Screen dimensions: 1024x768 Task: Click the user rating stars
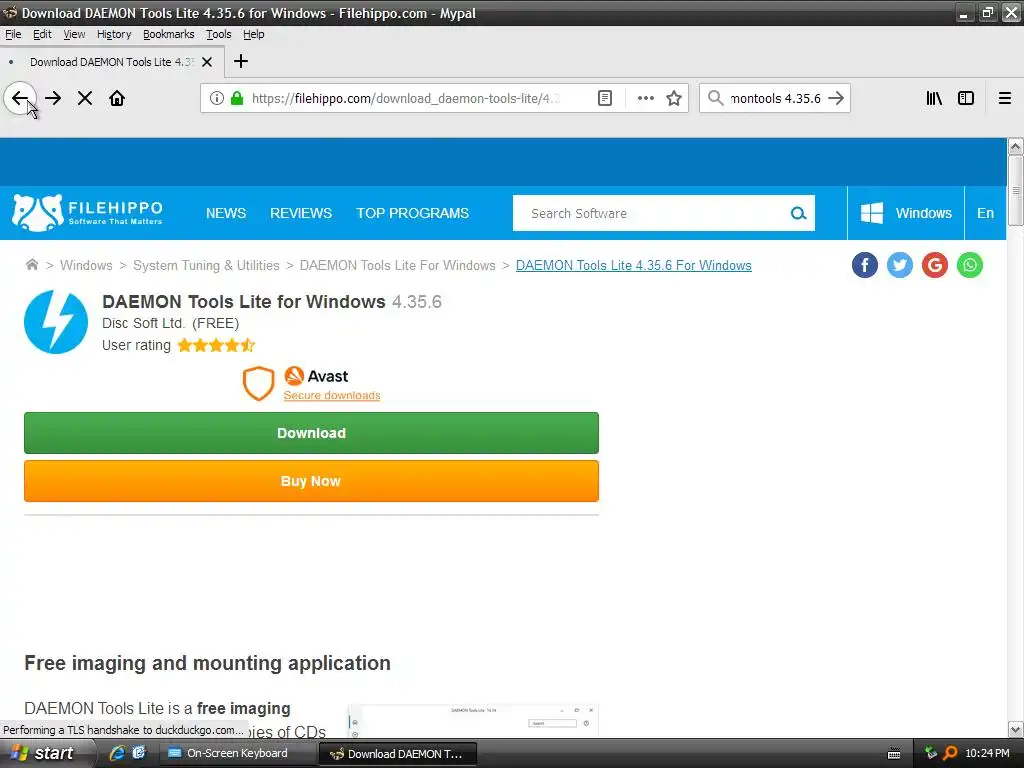pyautogui.click(x=216, y=345)
